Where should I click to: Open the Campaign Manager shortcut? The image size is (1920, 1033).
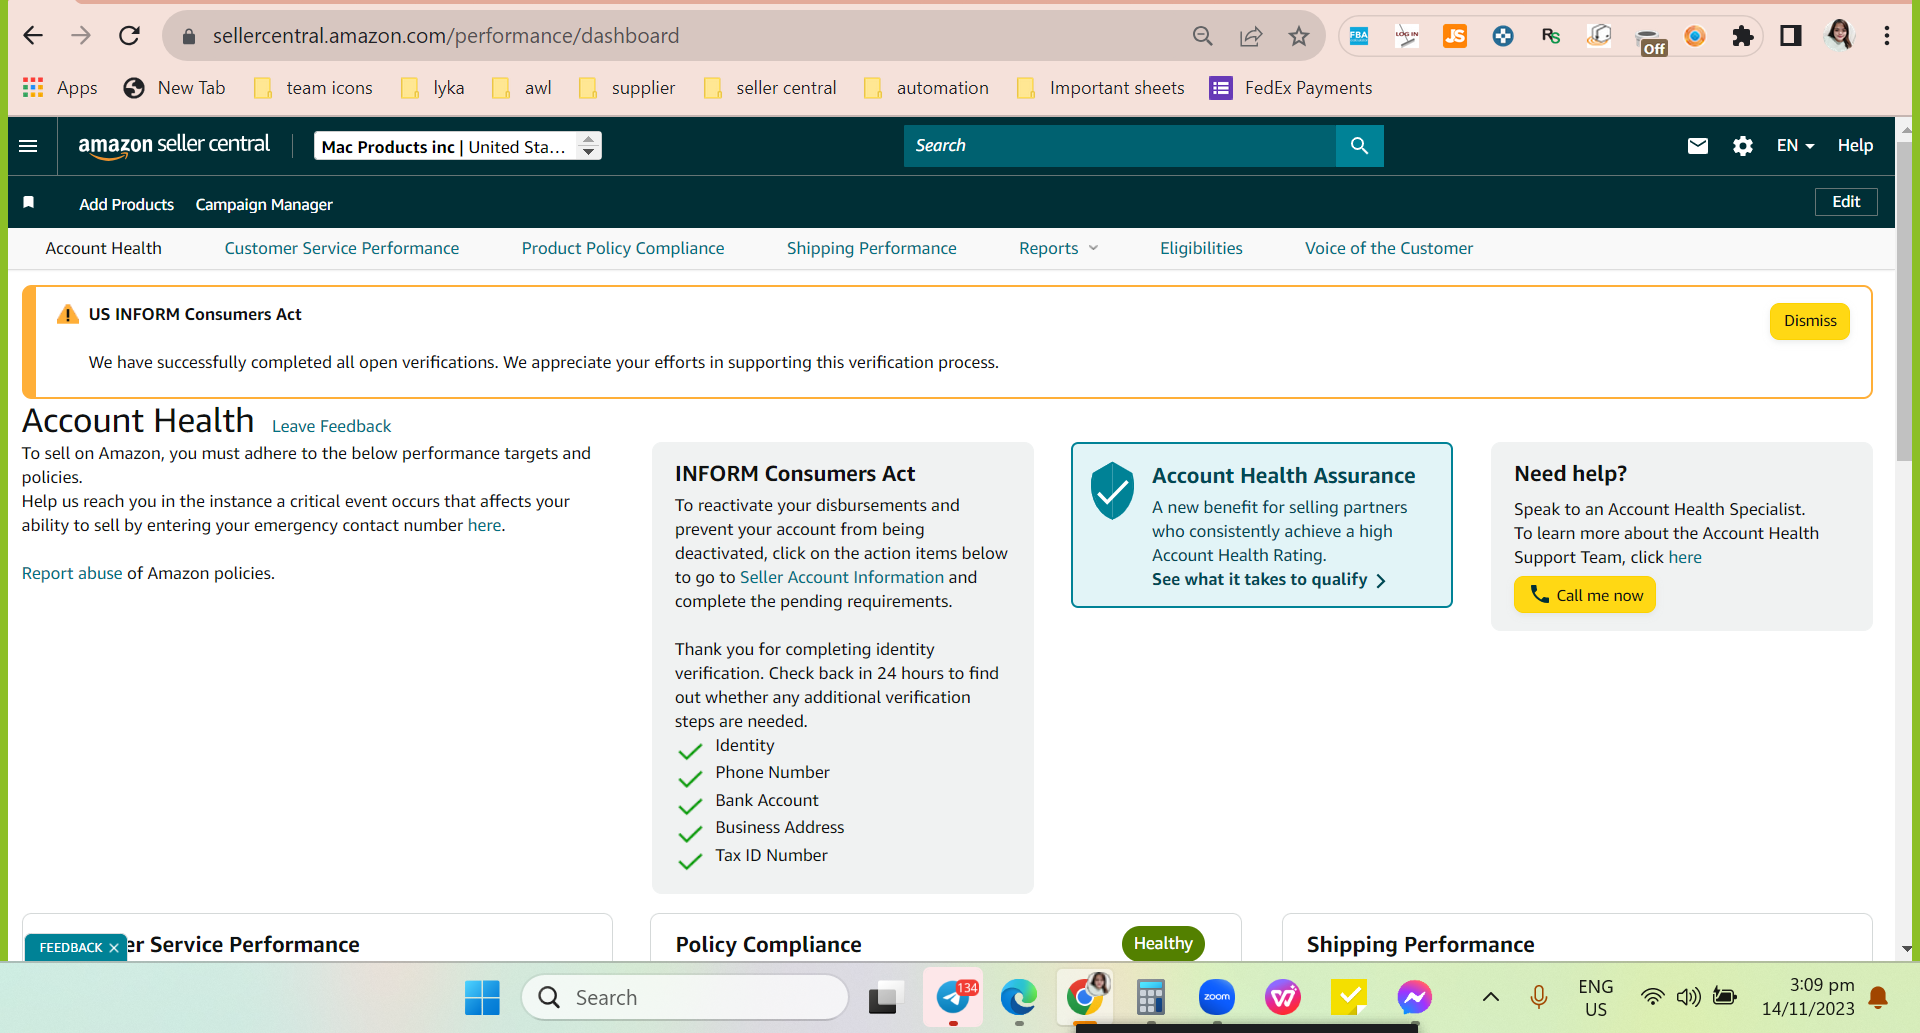pos(264,204)
